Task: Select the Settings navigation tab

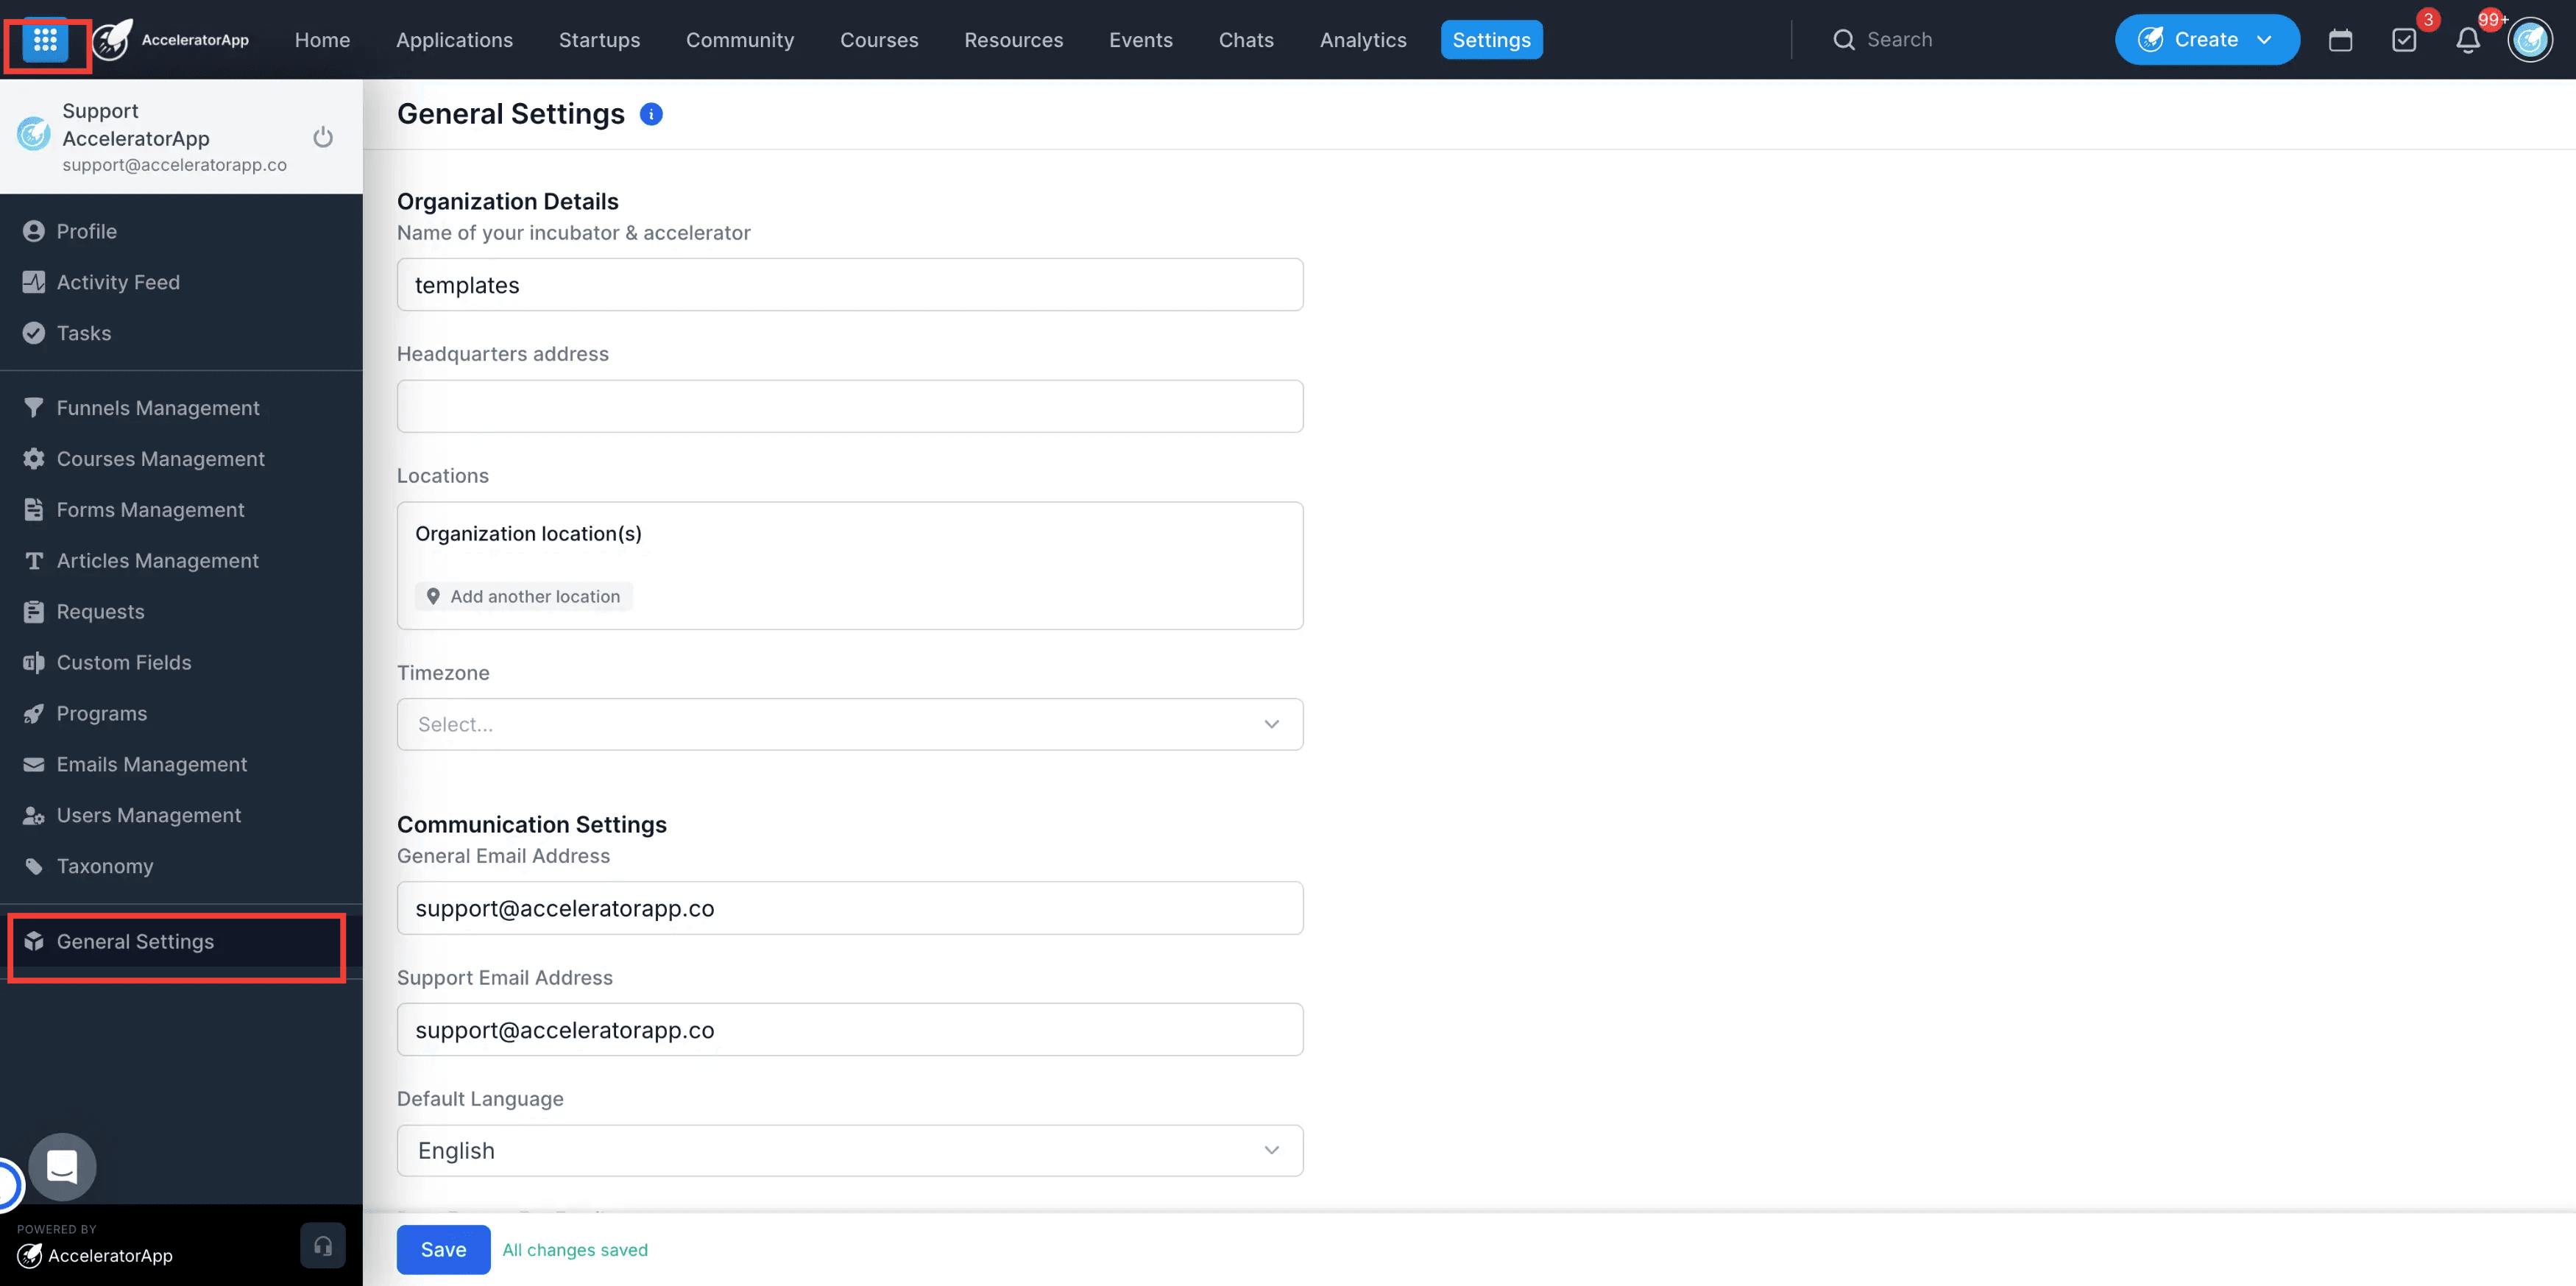Action: pyautogui.click(x=1491, y=40)
